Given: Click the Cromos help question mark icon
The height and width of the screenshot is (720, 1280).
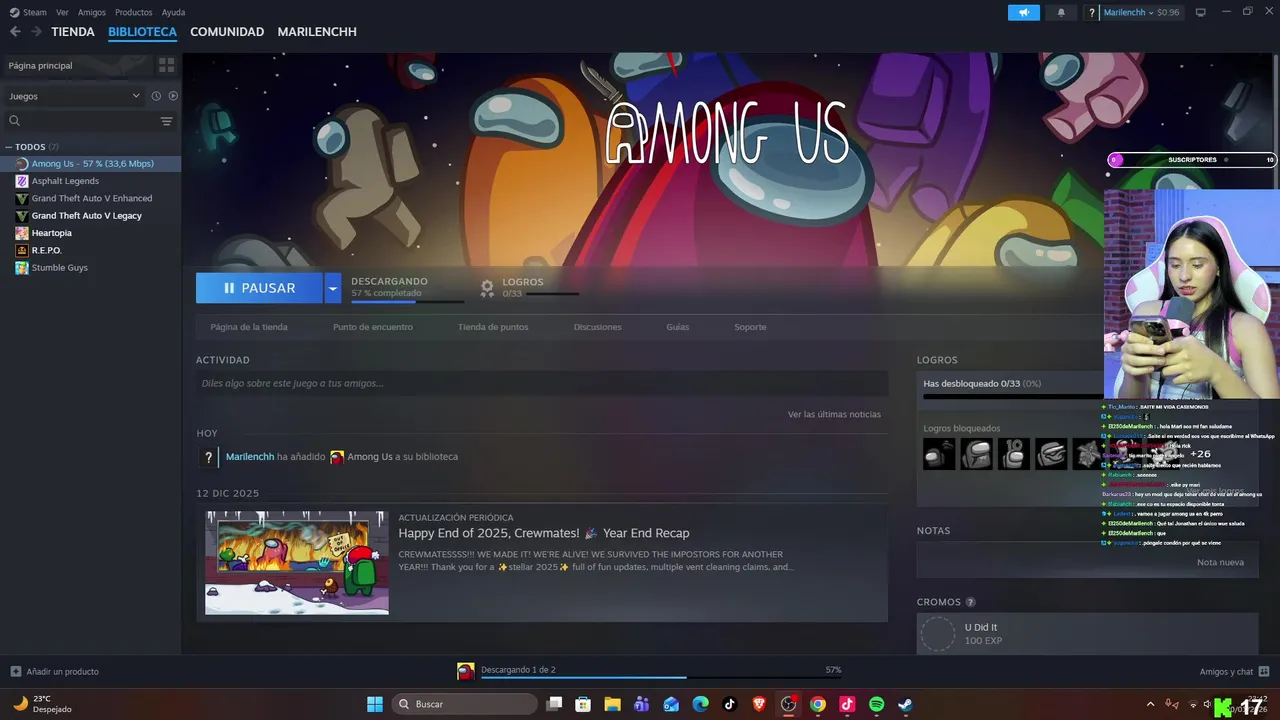Looking at the screenshot, I should [970, 602].
